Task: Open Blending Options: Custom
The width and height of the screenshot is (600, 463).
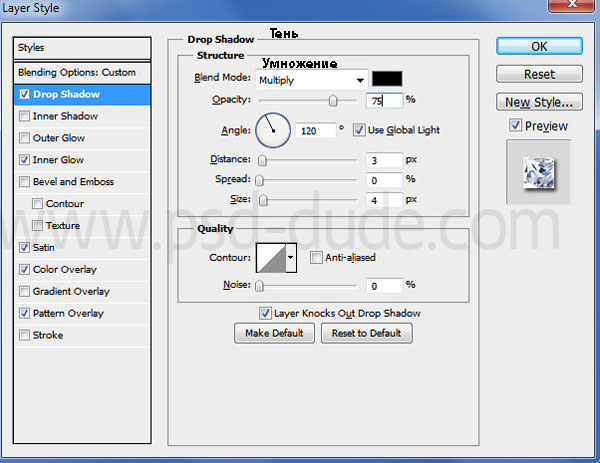Action: click(x=82, y=72)
